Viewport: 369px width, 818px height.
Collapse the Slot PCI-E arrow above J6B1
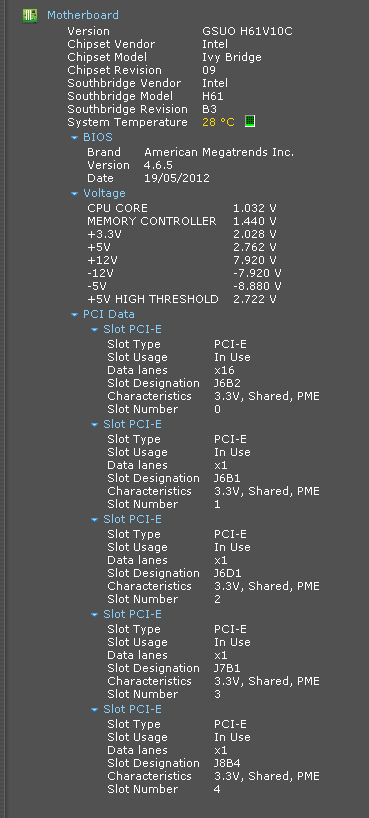[x=94, y=425]
